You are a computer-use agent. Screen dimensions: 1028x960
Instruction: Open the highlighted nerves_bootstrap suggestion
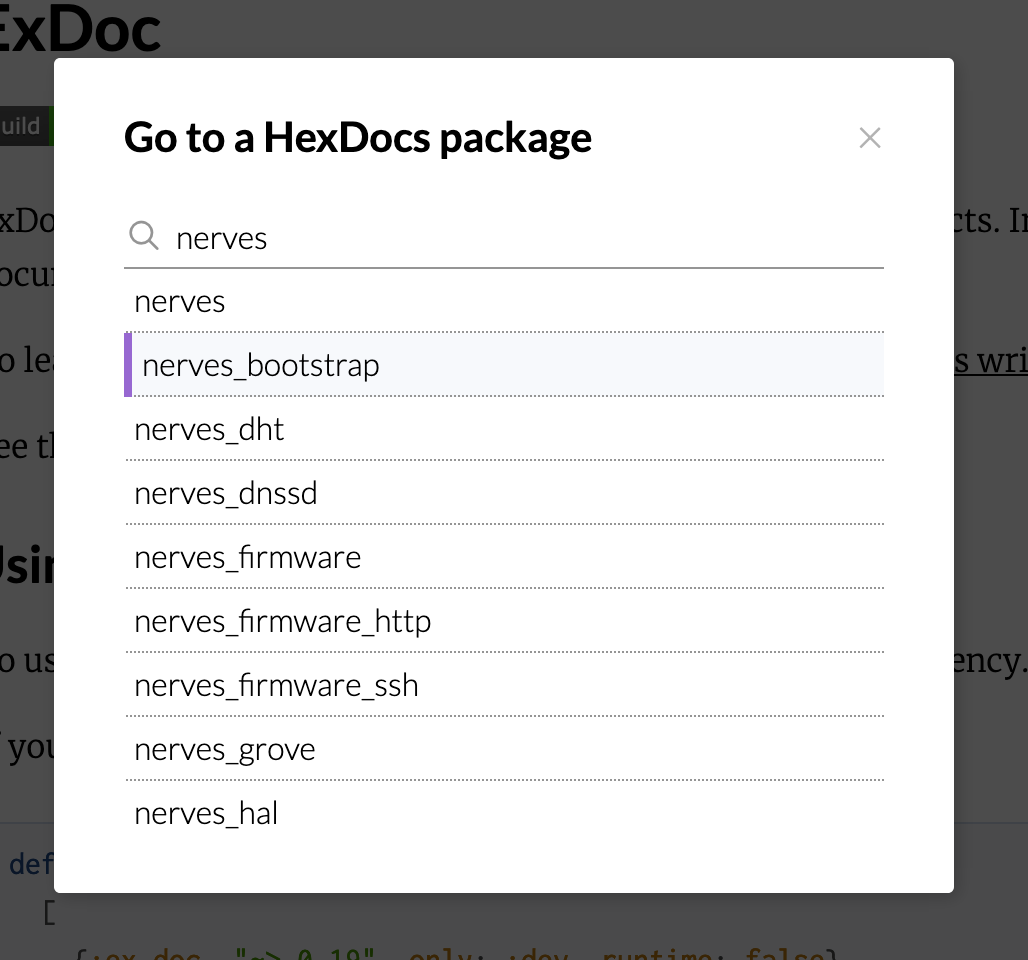(260, 365)
